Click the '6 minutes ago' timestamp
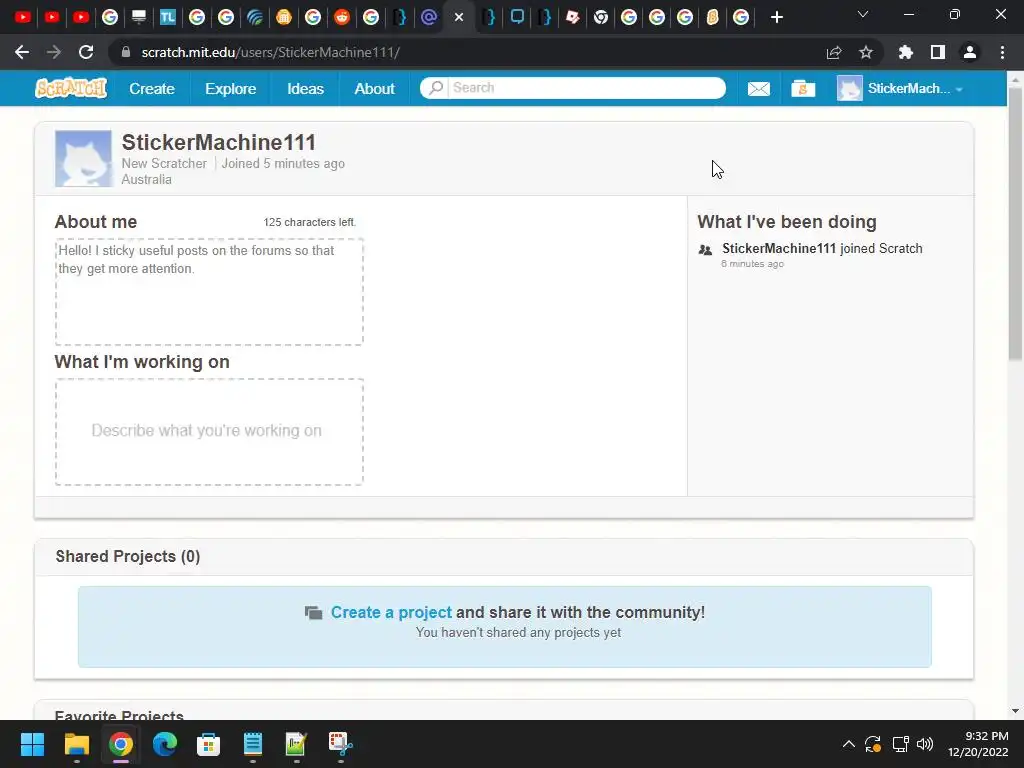 (x=752, y=264)
